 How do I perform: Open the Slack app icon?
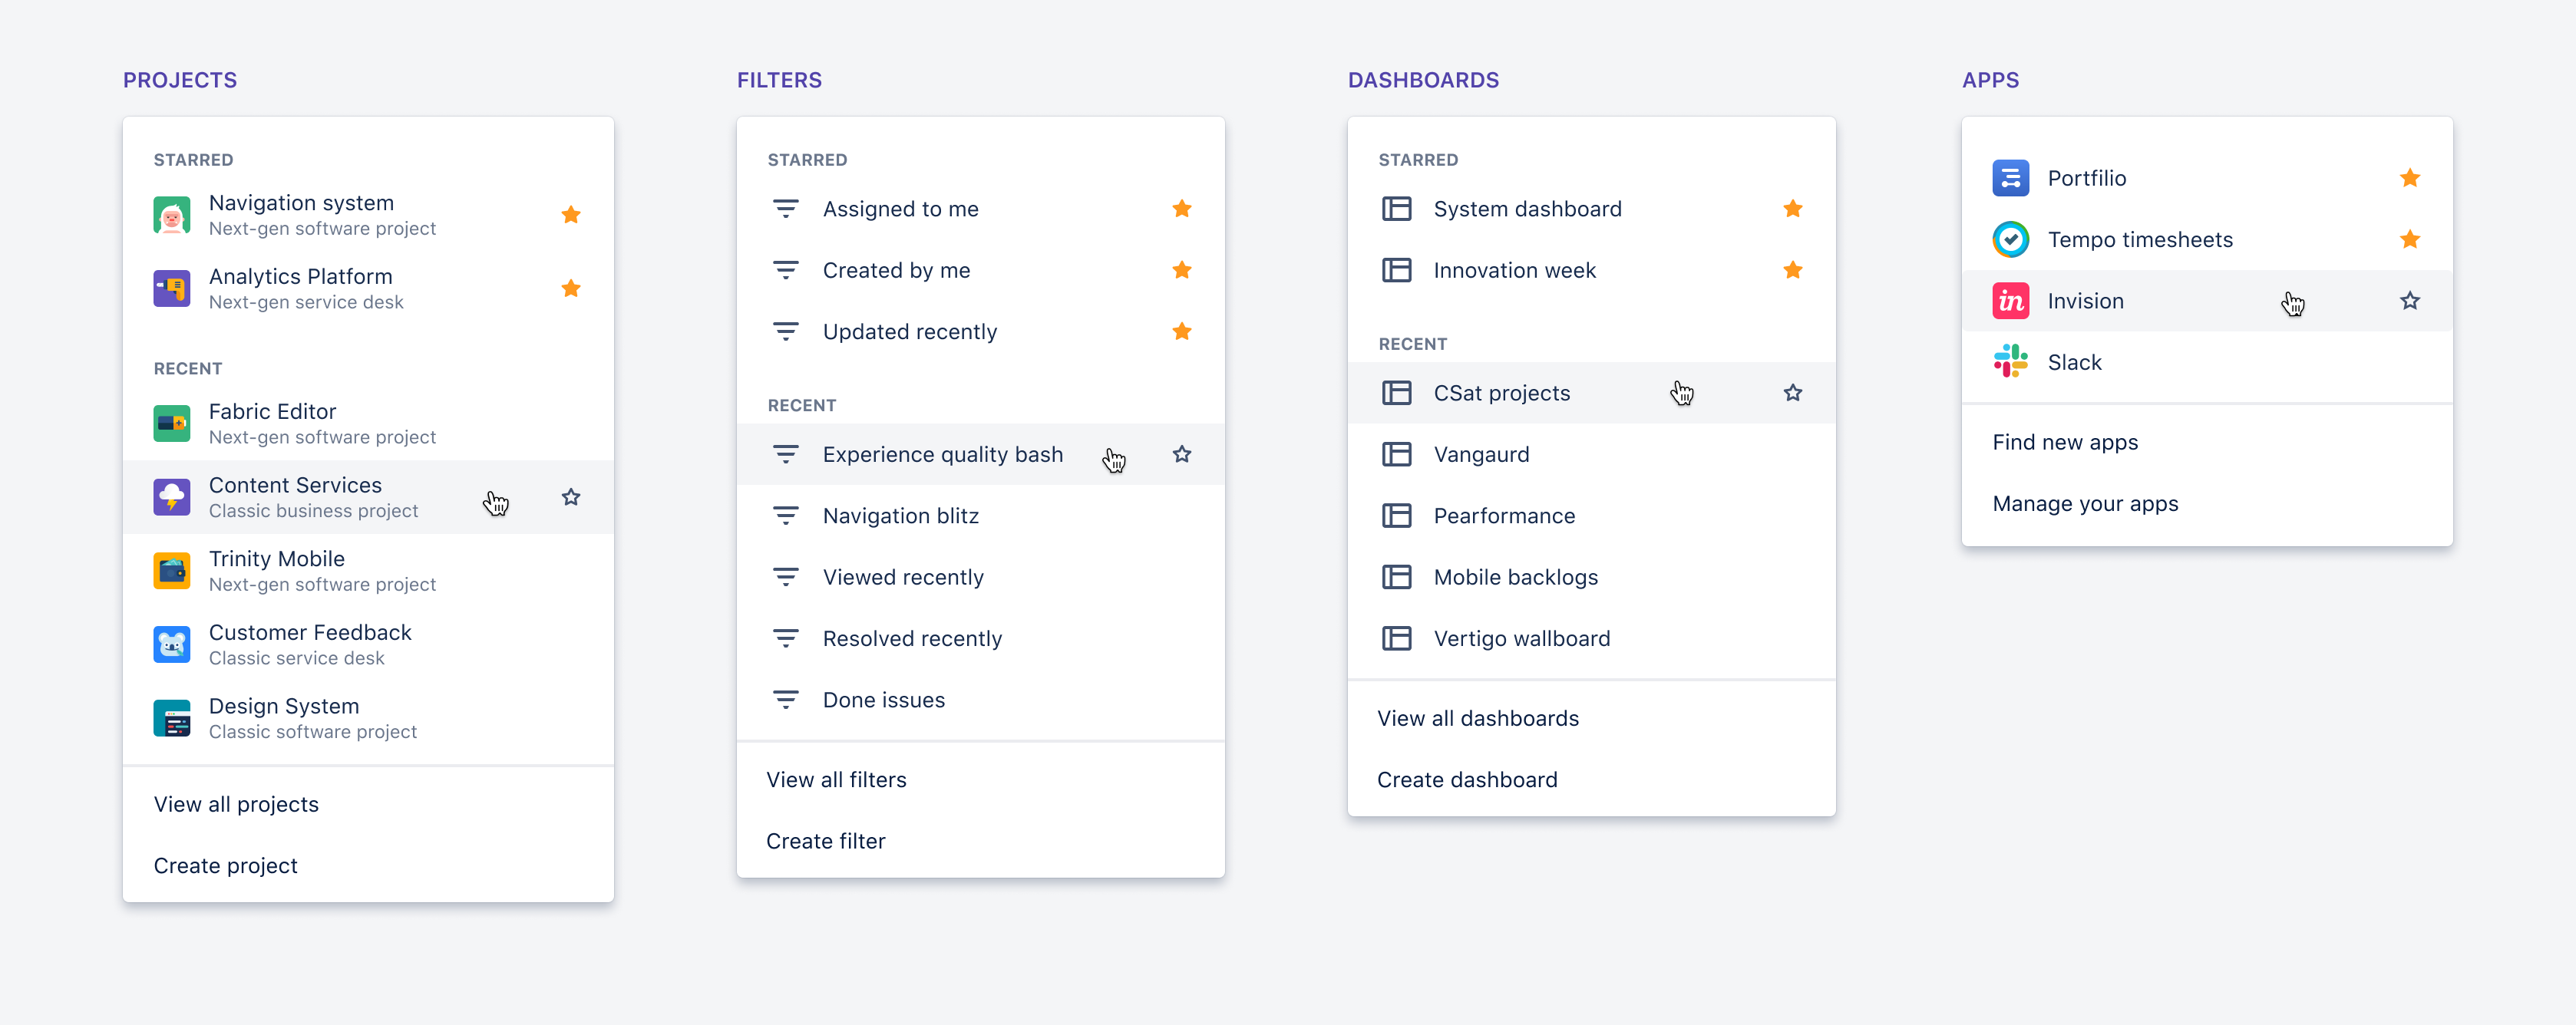tap(2010, 362)
